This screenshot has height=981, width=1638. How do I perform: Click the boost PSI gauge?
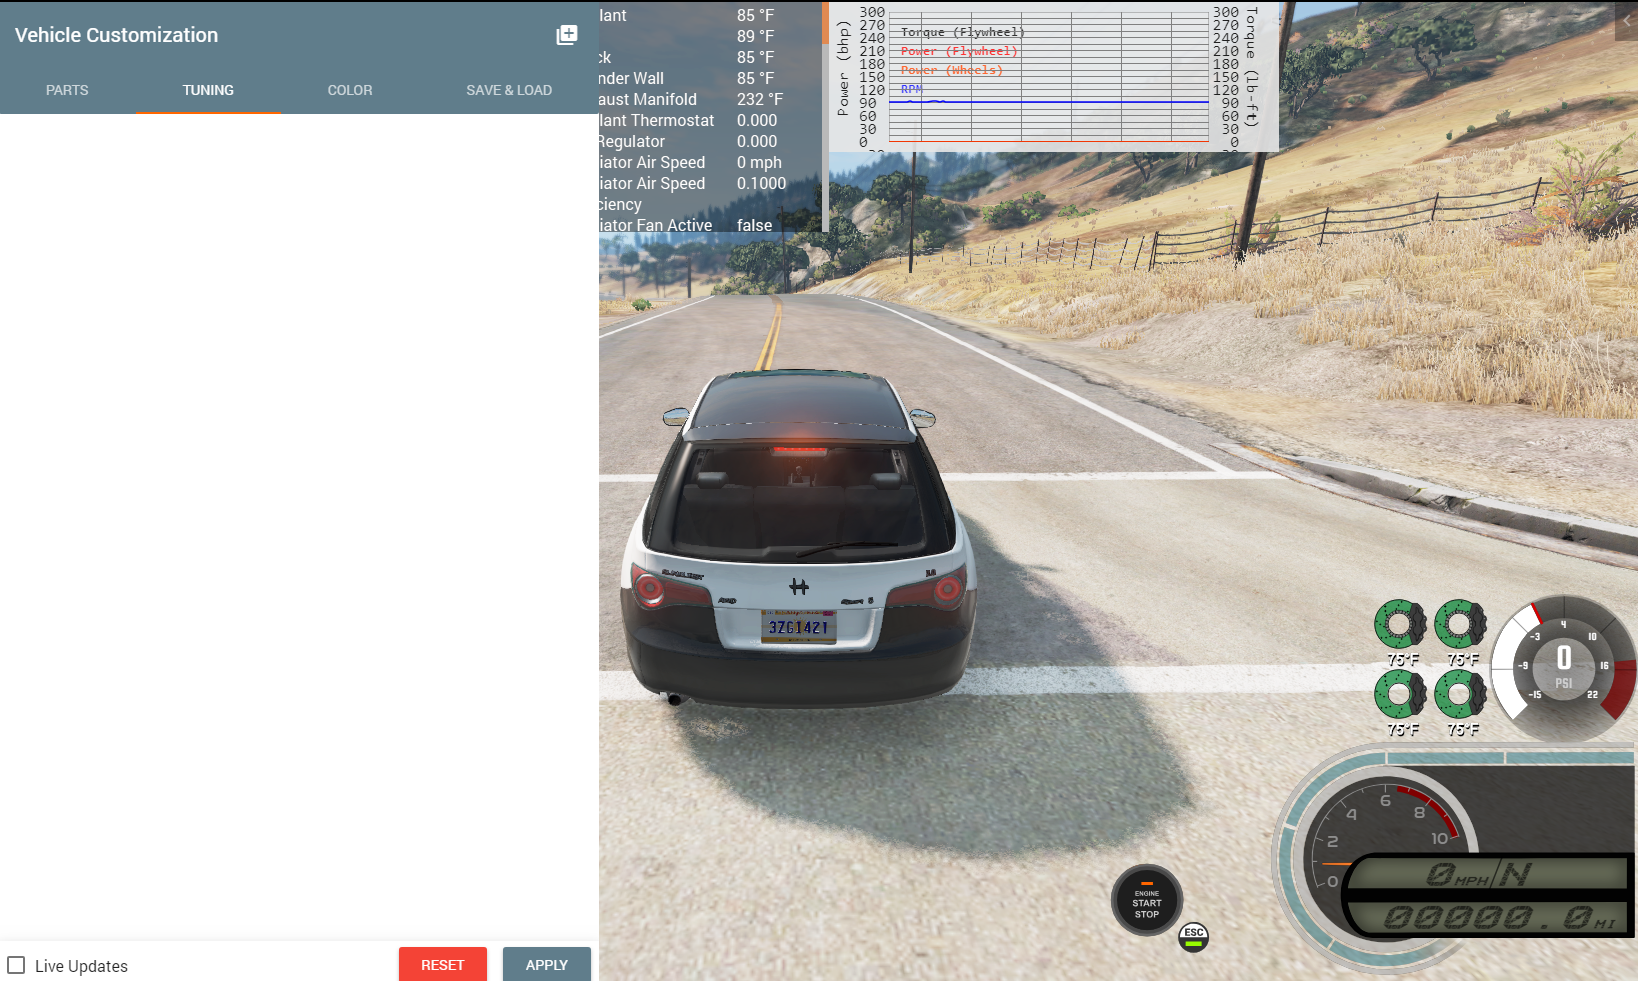[1564, 668]
